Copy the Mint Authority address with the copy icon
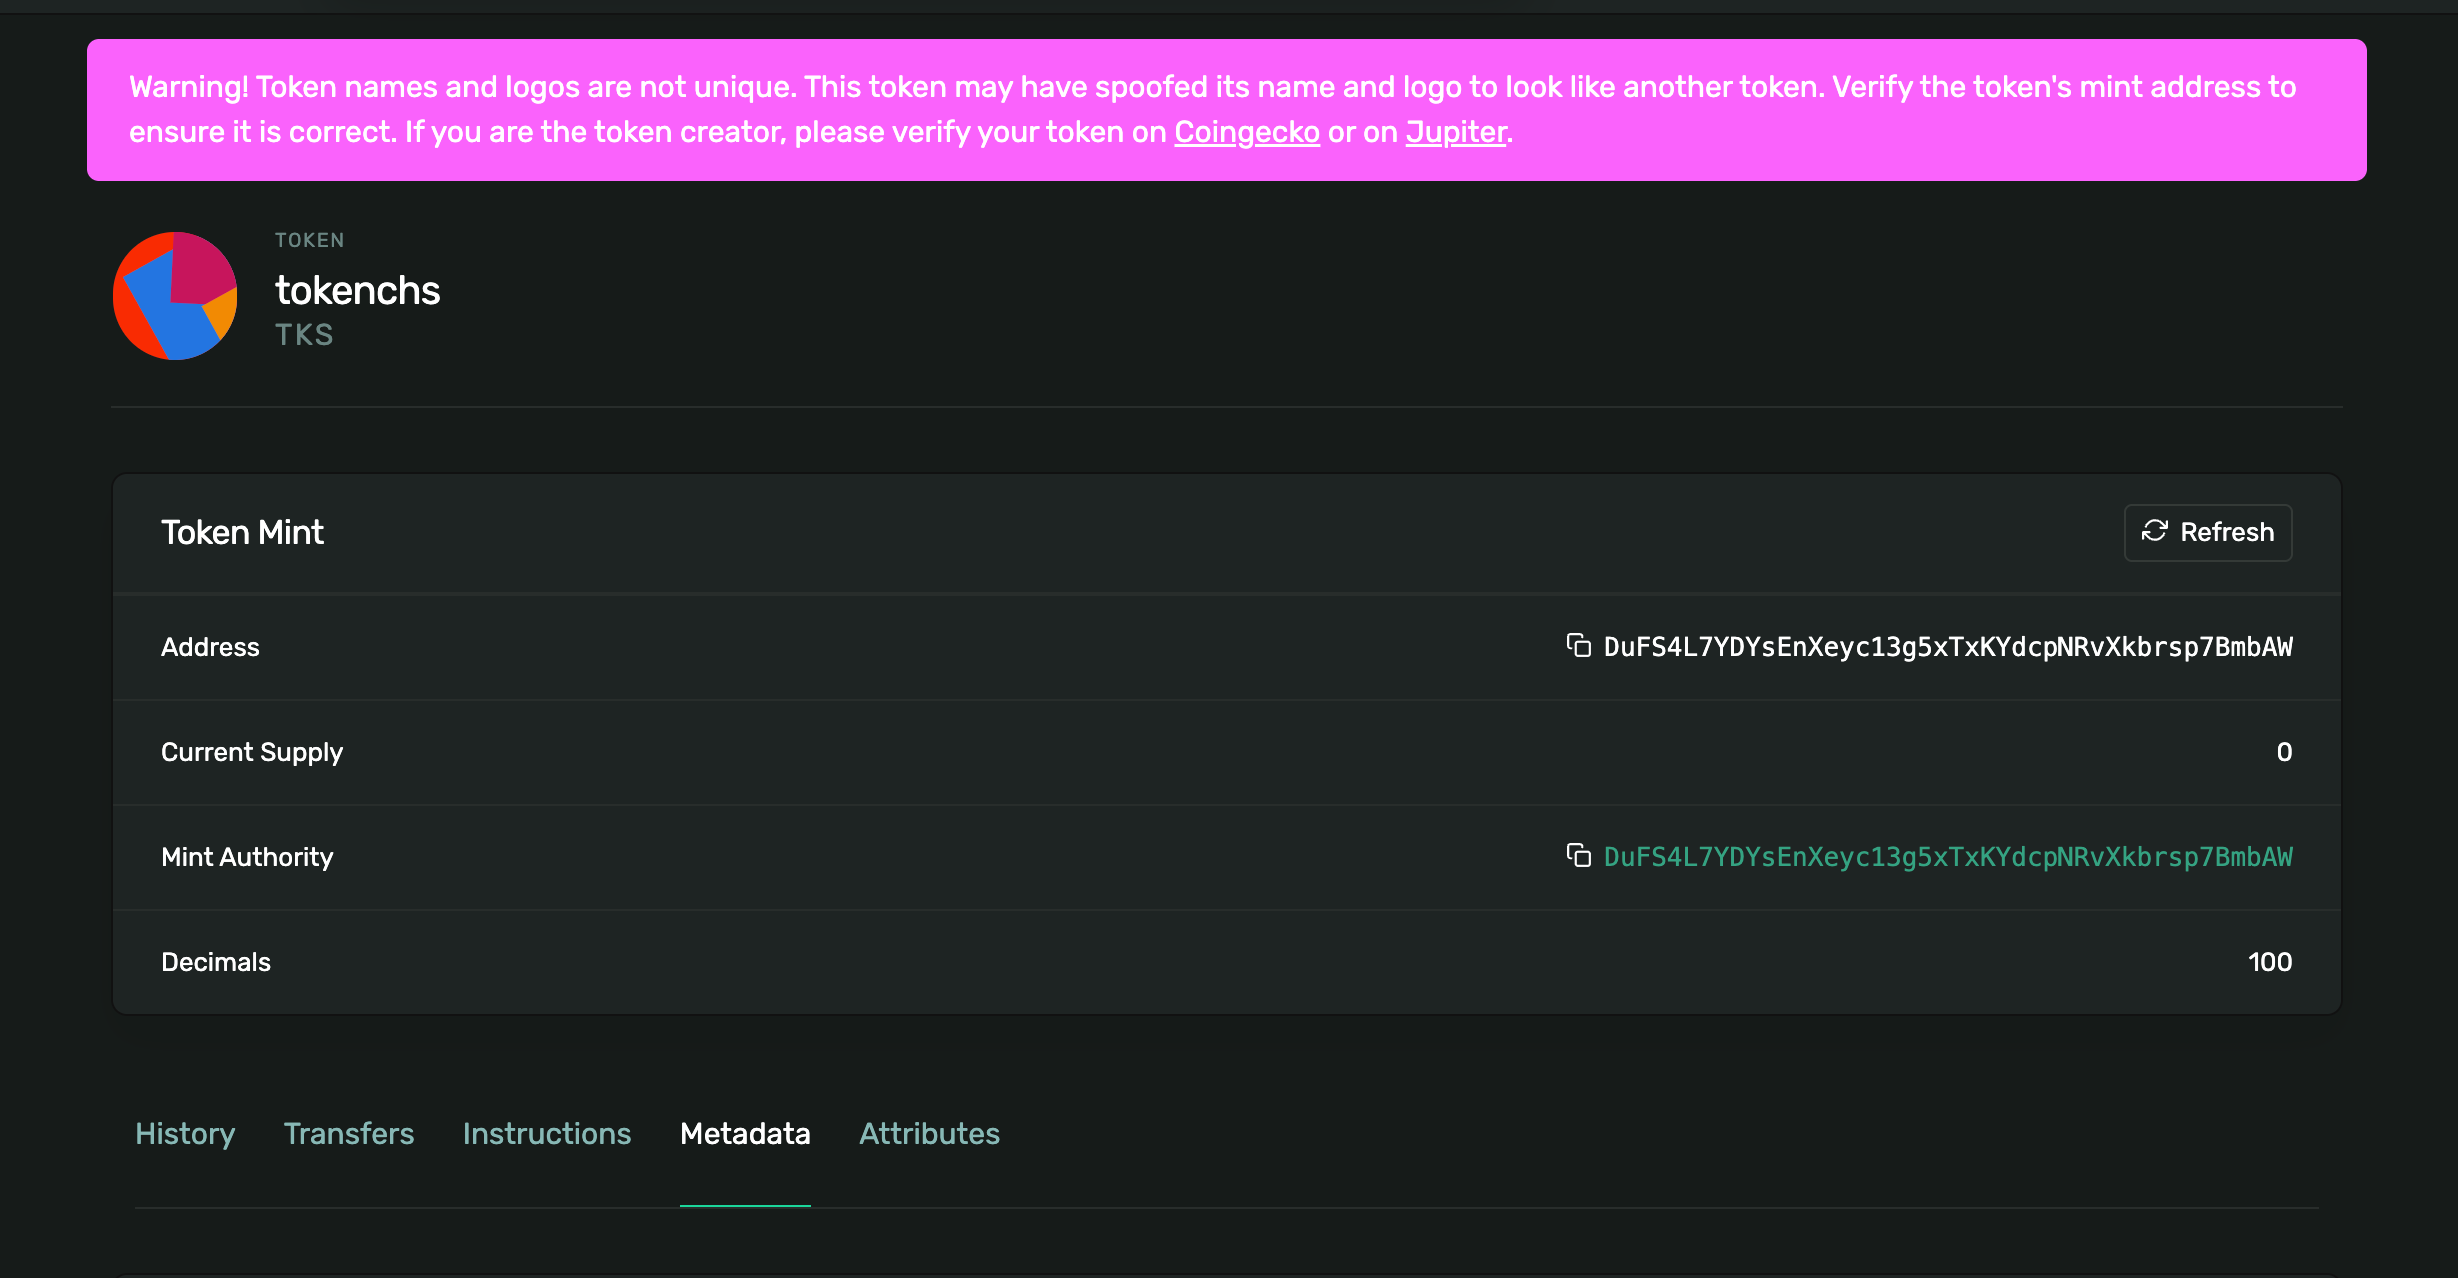 (x=1578, y=856)
